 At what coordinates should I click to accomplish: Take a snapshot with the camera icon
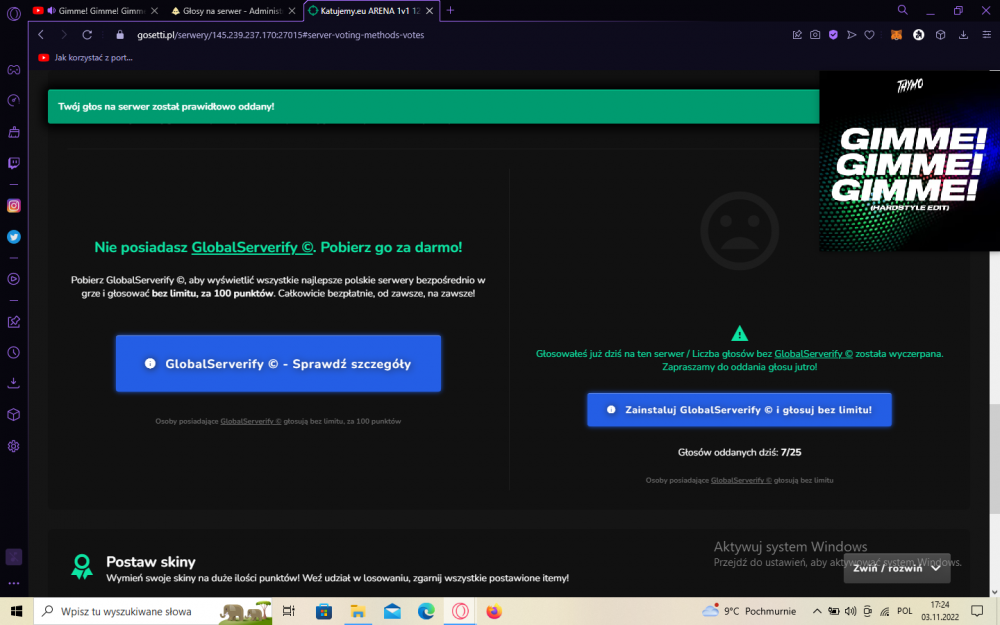coord(815,35)
